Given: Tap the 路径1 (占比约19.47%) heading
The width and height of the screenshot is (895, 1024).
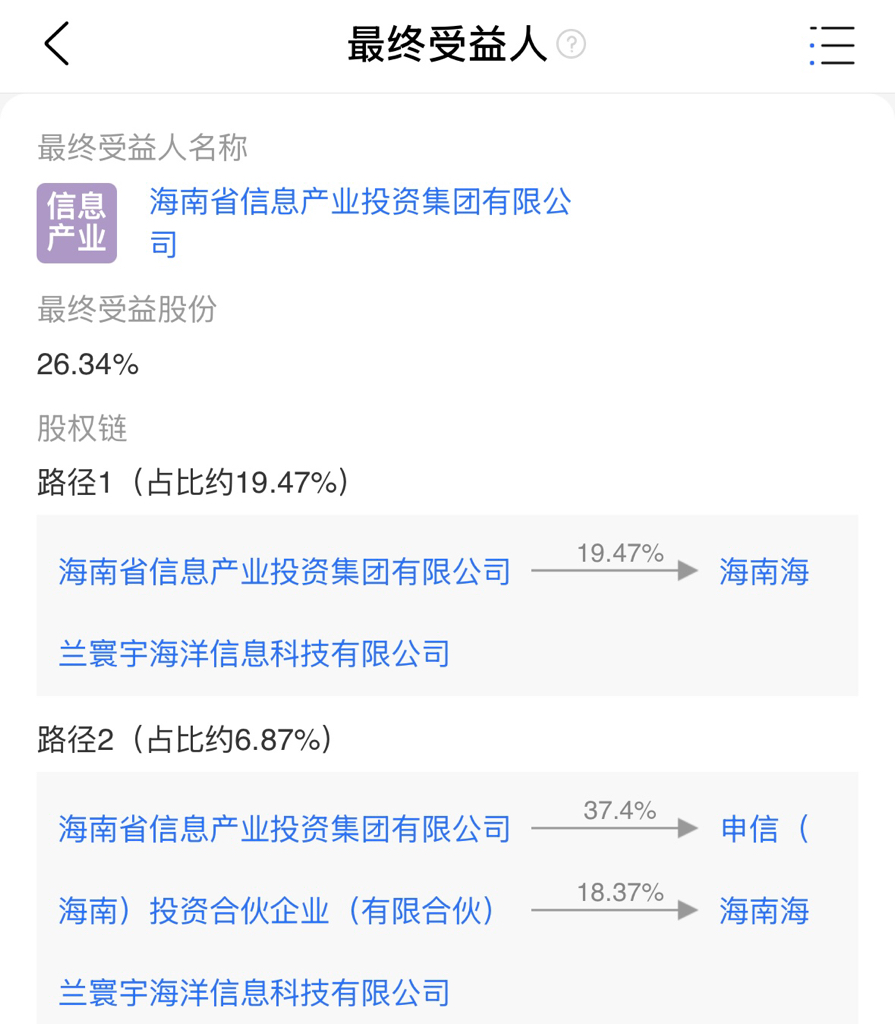Looking at the screenshot, I should pos(193,483).
